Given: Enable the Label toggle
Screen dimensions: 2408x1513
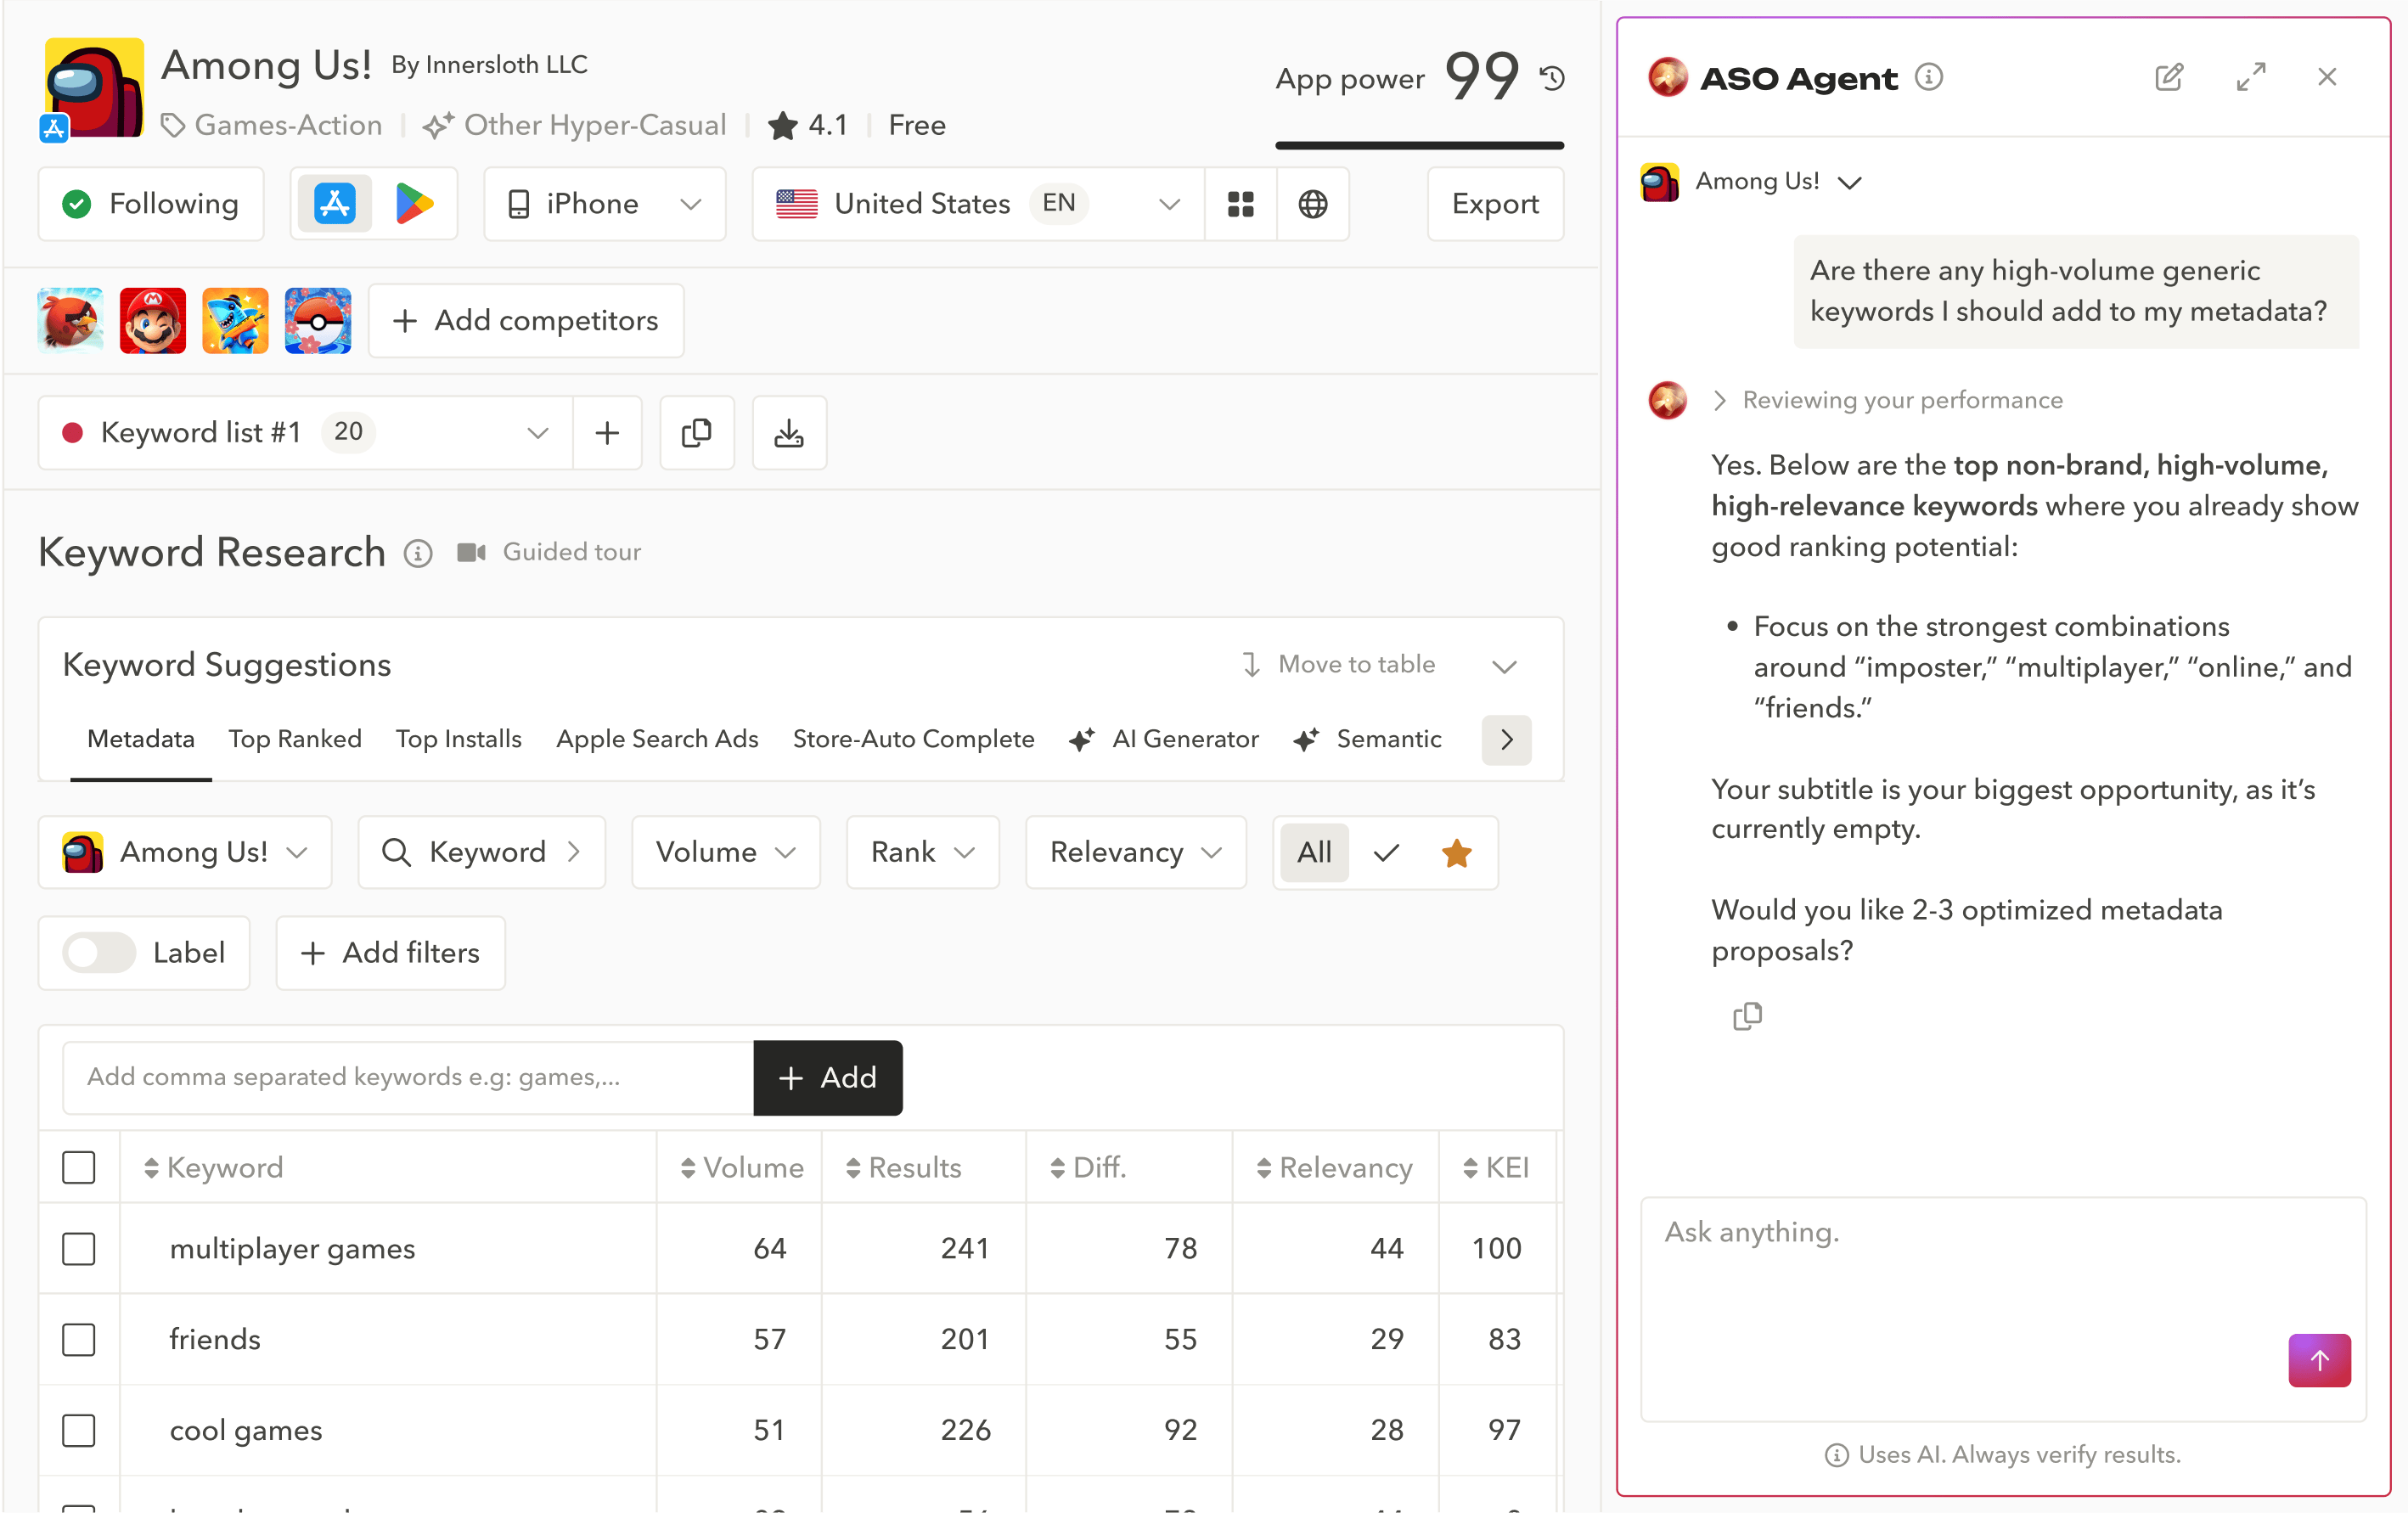Looking at the screenshot, I should (x=98, y=952).
